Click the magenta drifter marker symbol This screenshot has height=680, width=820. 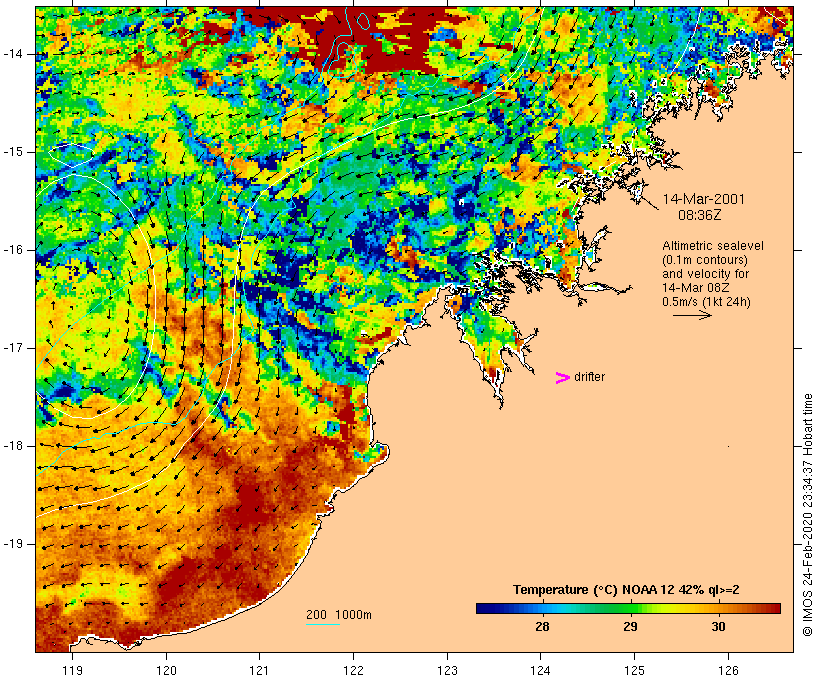[562, 378]
